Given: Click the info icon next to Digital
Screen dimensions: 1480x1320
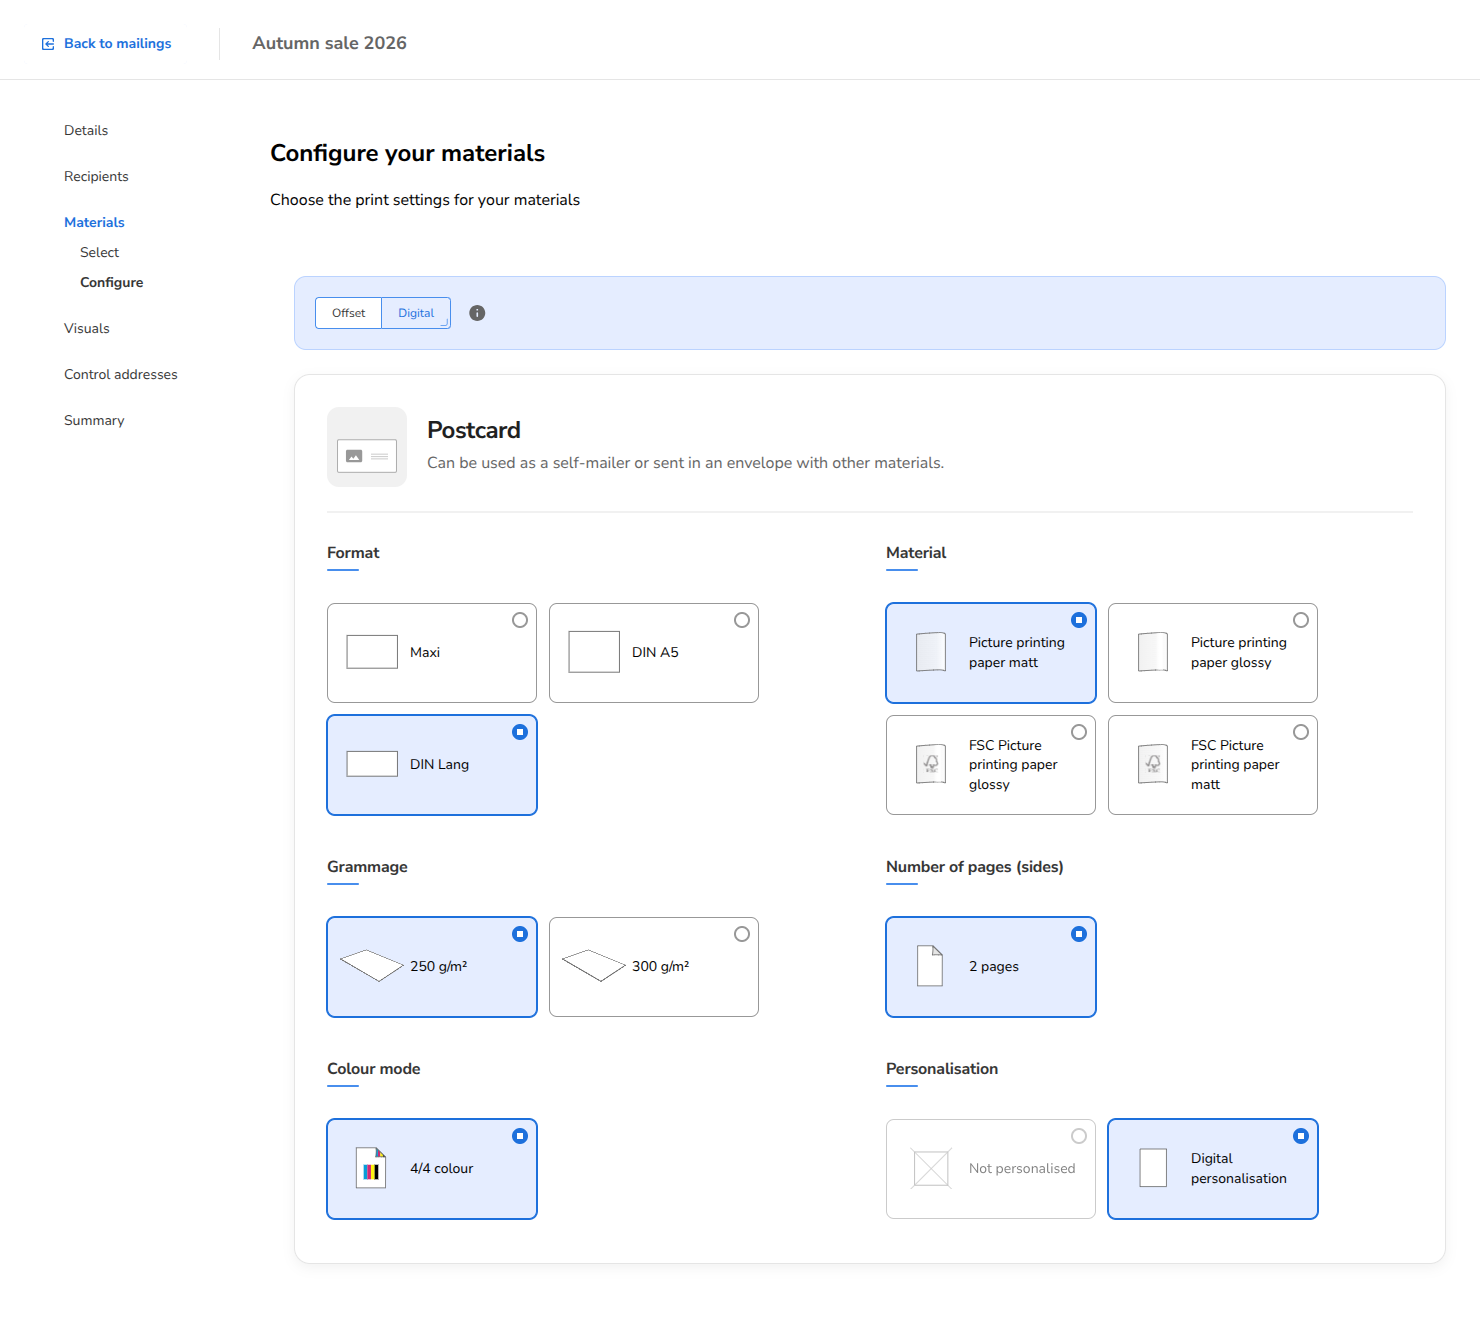Looking at the screenshot, I should 477,313.
